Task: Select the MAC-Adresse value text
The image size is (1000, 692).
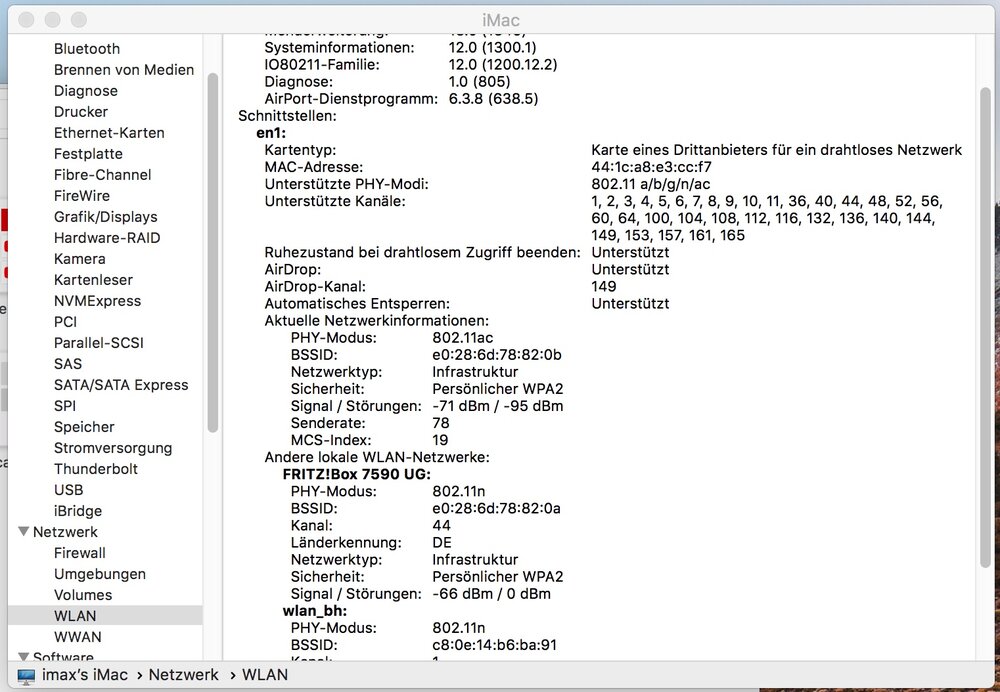Action: click(651, 167)
